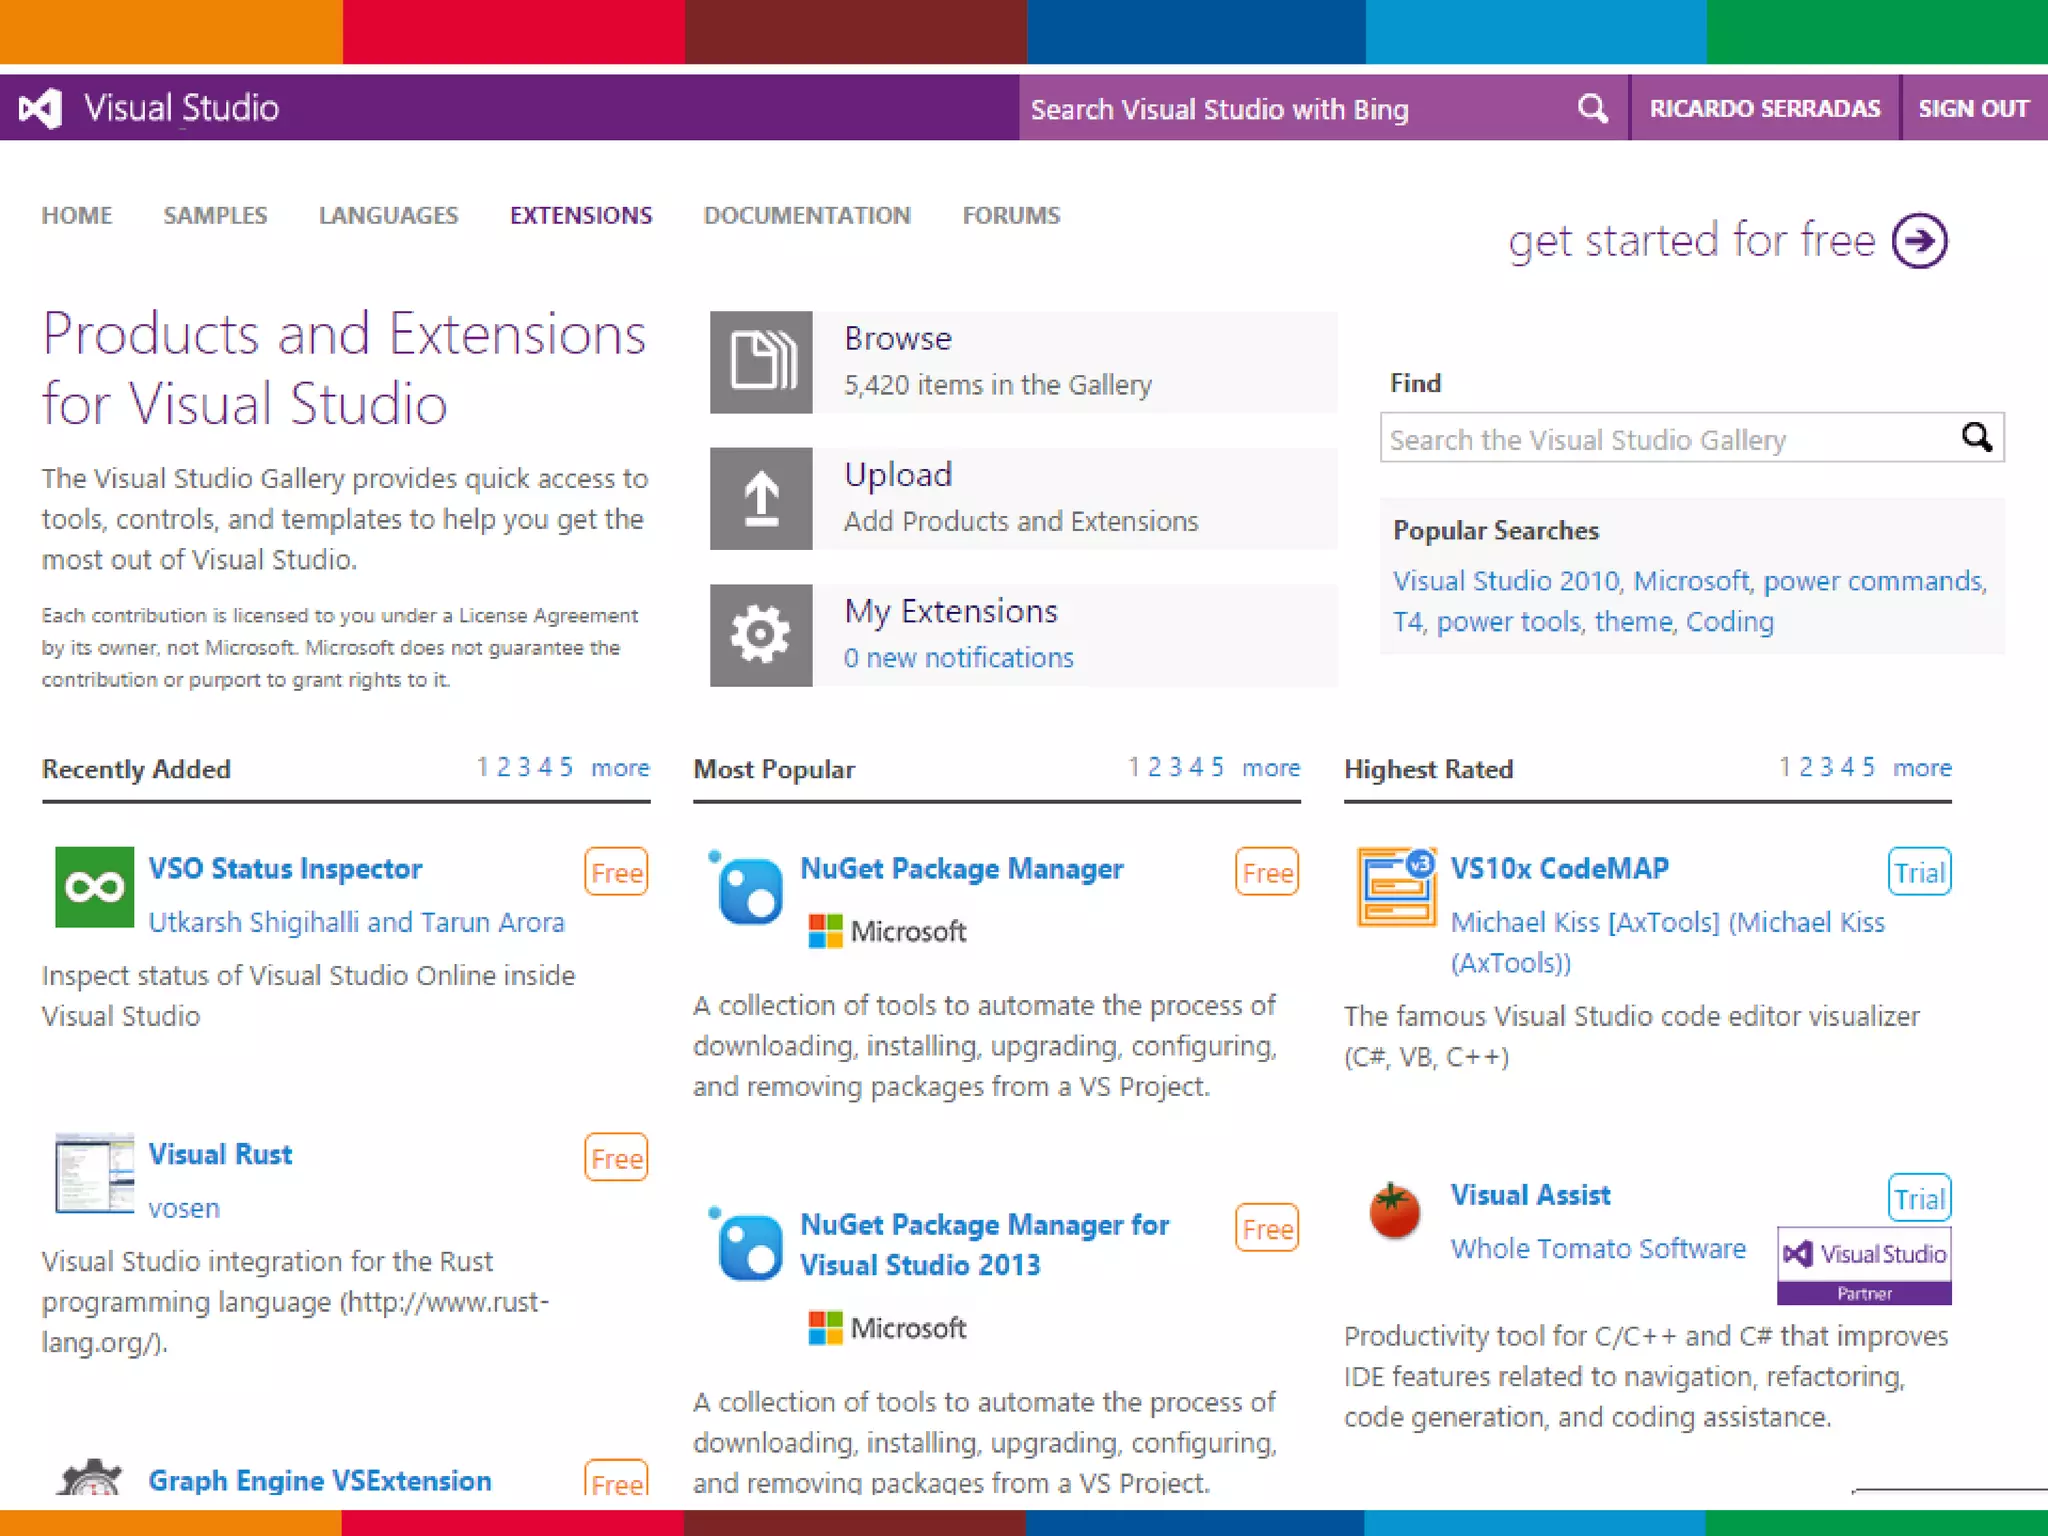The width and height of the screenshot is (2048, 1536).
Task: Open author vosen link
Action: tap(184, 1209)
